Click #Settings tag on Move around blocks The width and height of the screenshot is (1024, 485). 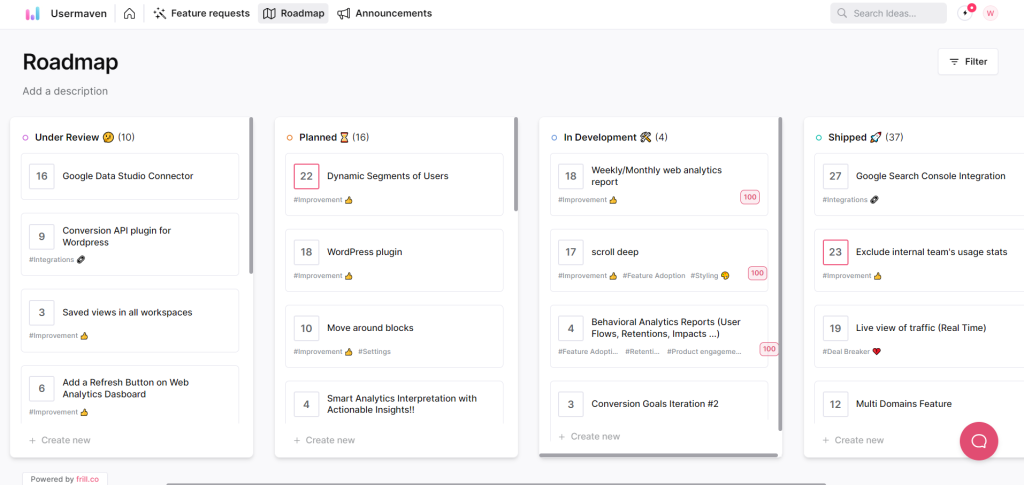click(374, 352)
